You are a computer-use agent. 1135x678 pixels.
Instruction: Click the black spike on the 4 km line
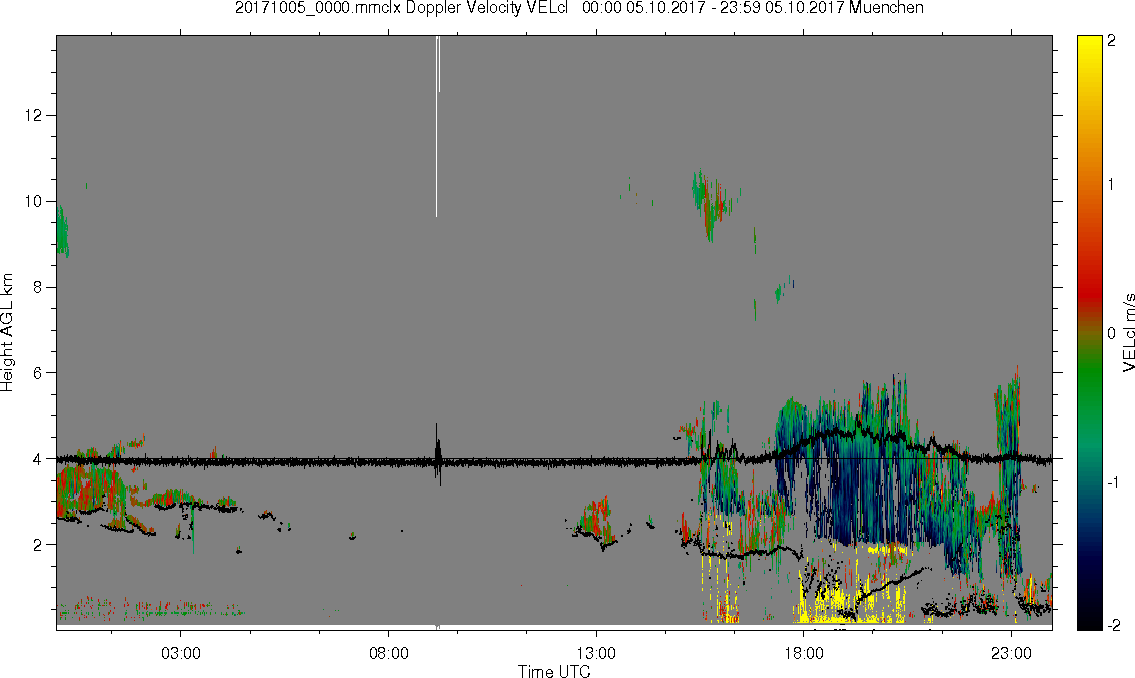coord(437,454)
